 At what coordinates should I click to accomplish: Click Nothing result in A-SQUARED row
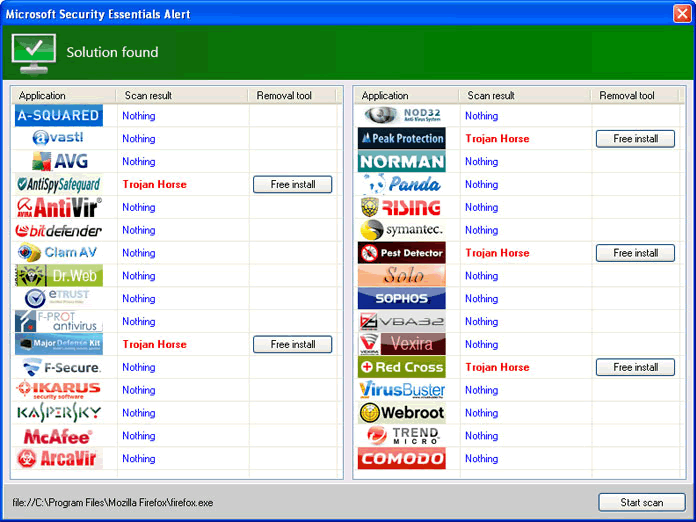pos(138,116)
